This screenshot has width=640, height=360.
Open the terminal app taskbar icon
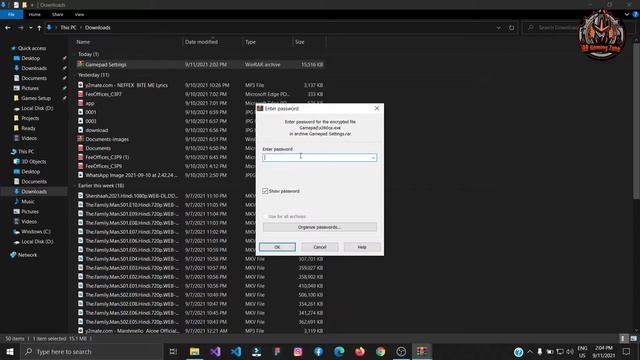(x=256, y=351)
